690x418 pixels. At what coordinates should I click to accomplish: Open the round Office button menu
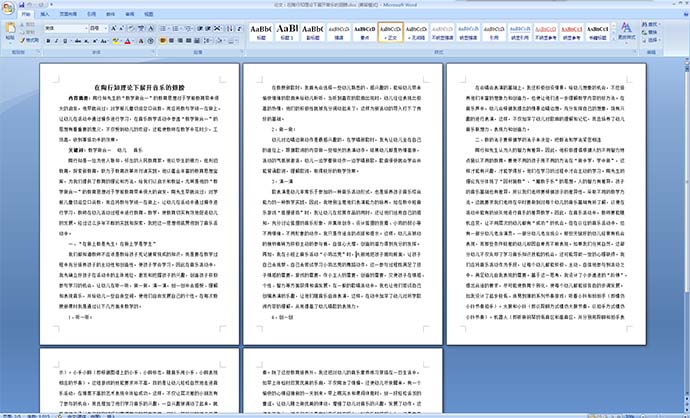click(x=8, y=7)
